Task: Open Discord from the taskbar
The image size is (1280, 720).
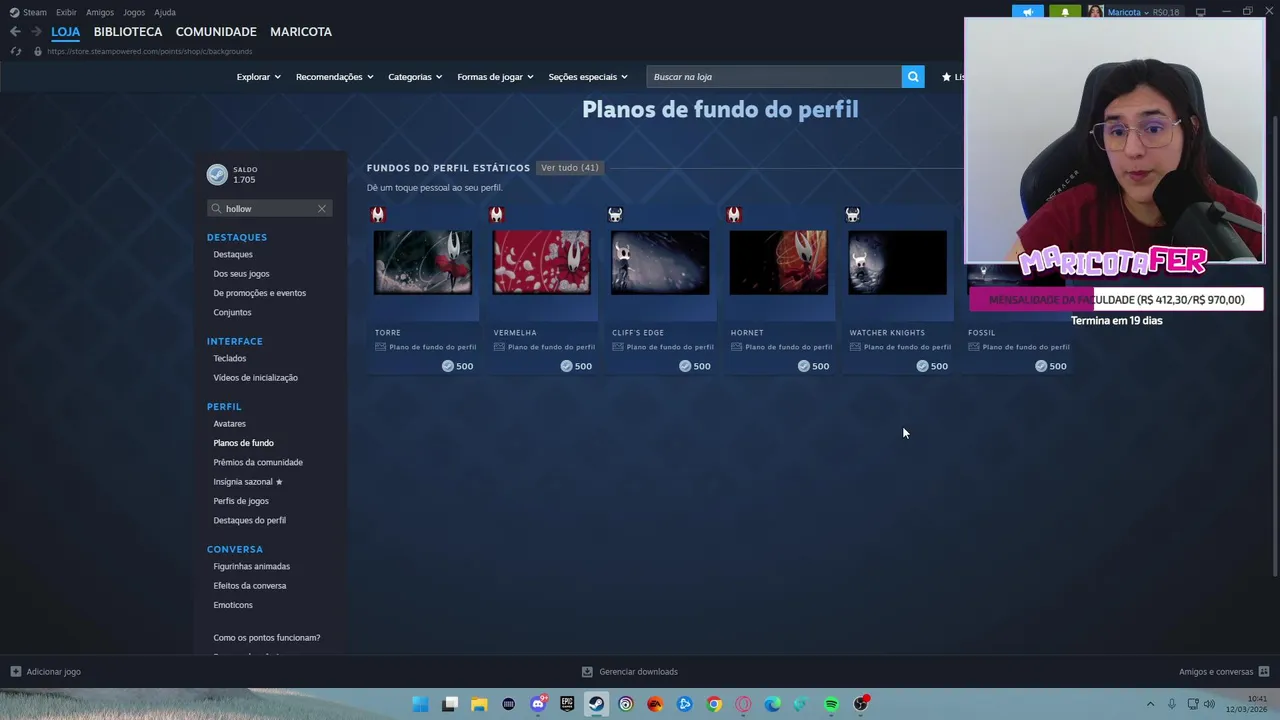Action: (538, 704)
